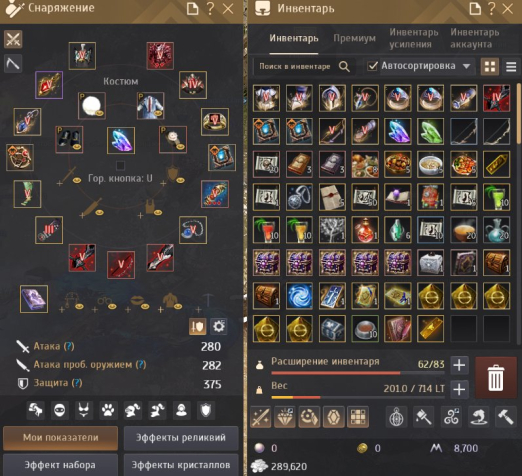Image resolution: width=522 pixels, height=476 pixels.
Task: Select the sickle life-skill gear icon
Action: click(x=13, y=63)
